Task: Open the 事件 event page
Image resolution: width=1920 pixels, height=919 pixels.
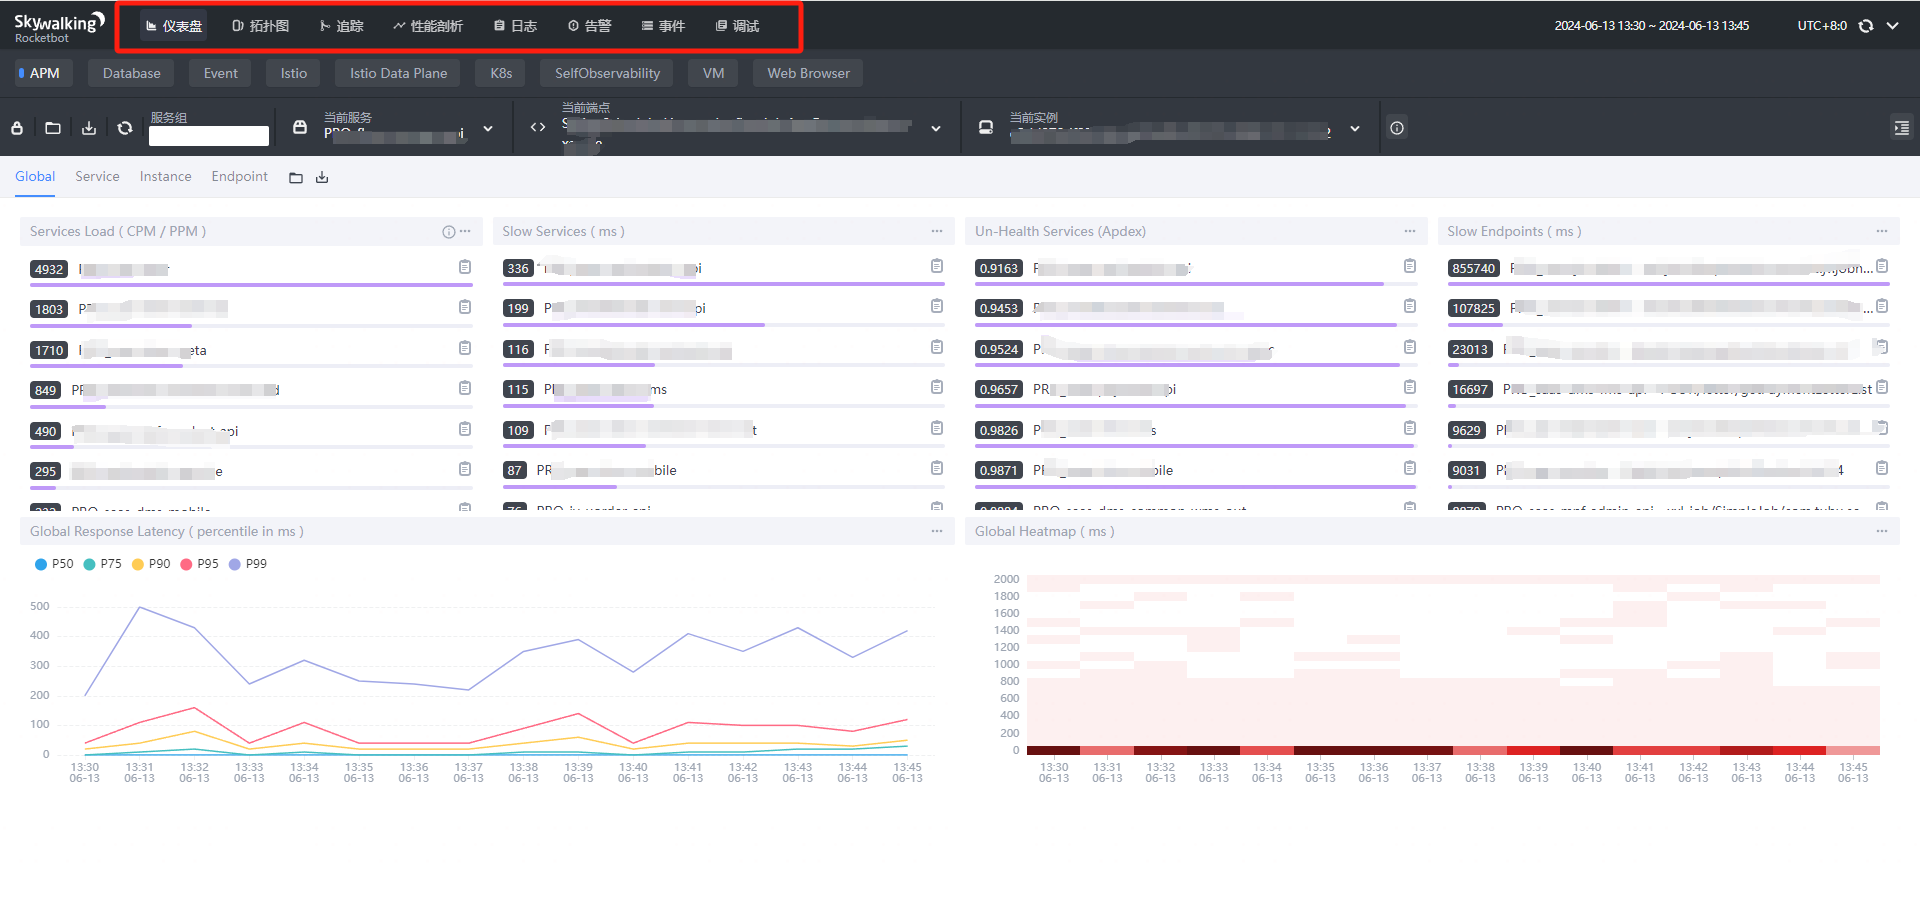Action: pyautogui.click(x=664, y=26)
